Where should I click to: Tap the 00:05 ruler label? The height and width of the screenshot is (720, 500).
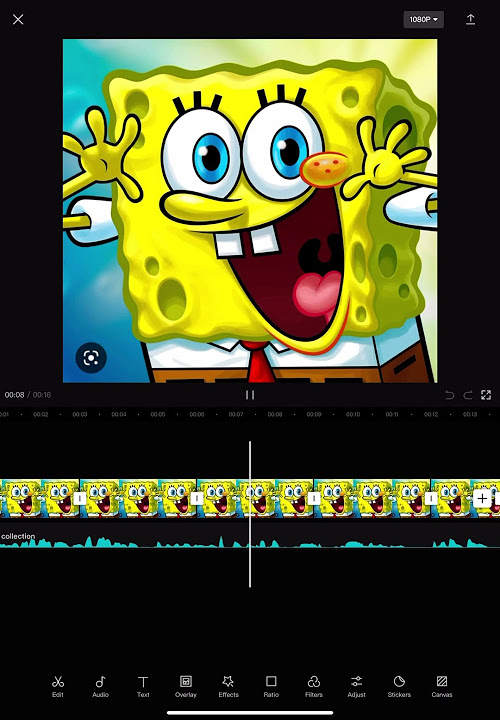point(158,414)
